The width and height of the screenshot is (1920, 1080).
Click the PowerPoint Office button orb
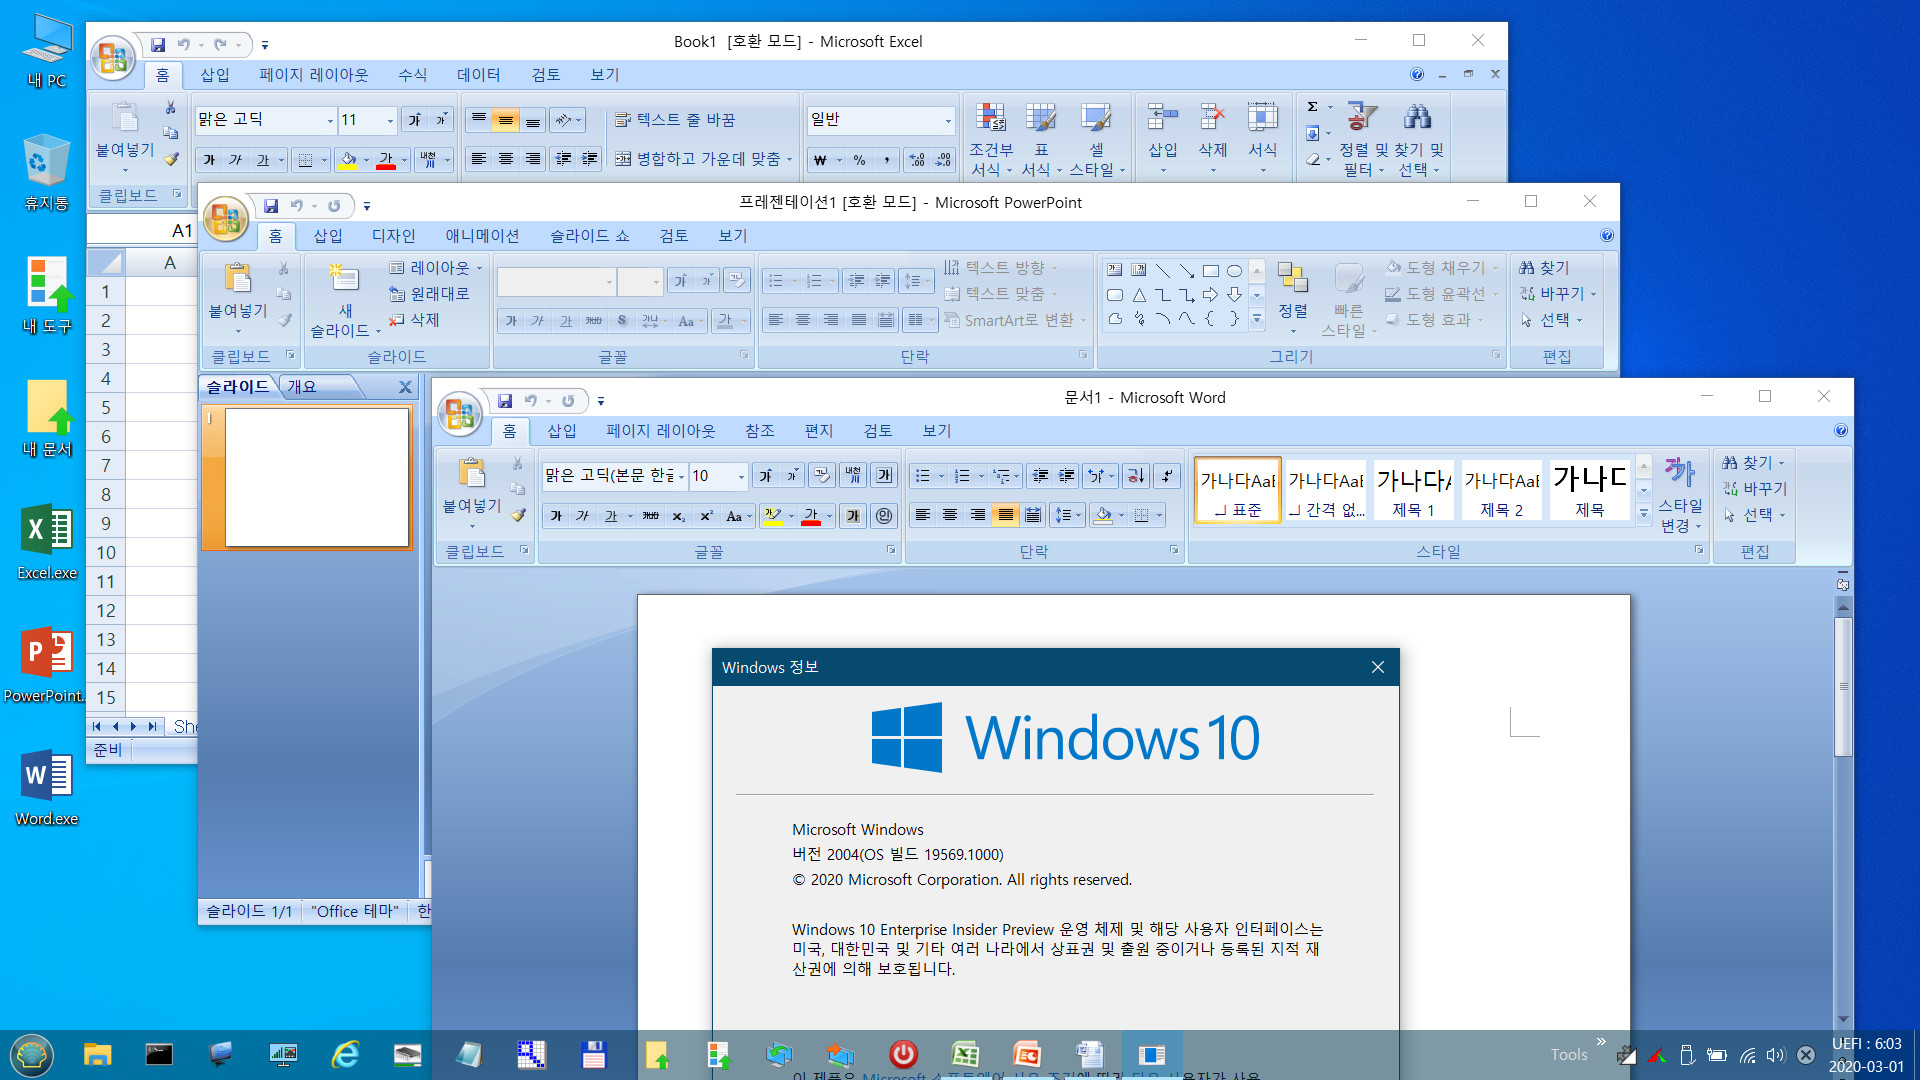click(226, 219)
